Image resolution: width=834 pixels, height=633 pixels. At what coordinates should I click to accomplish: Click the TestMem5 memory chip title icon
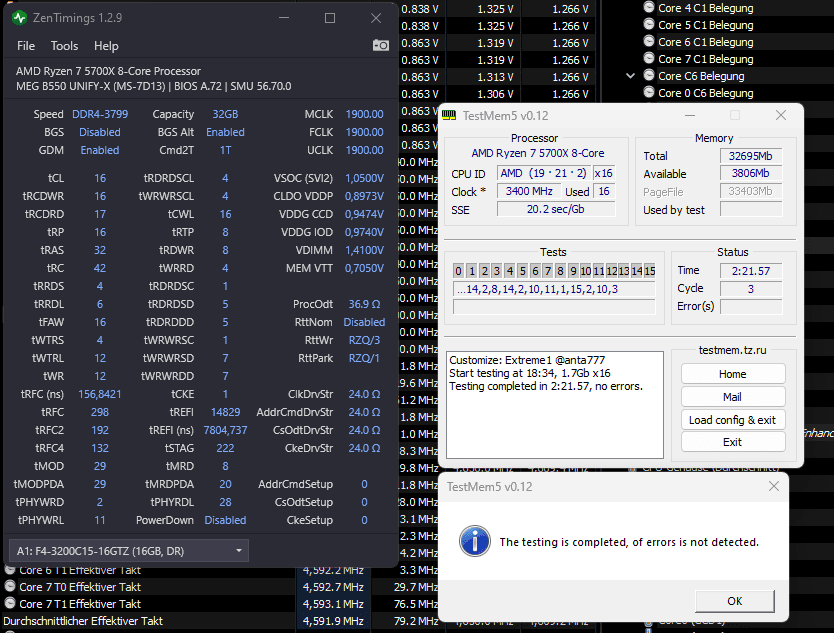[x=449, y=115]
